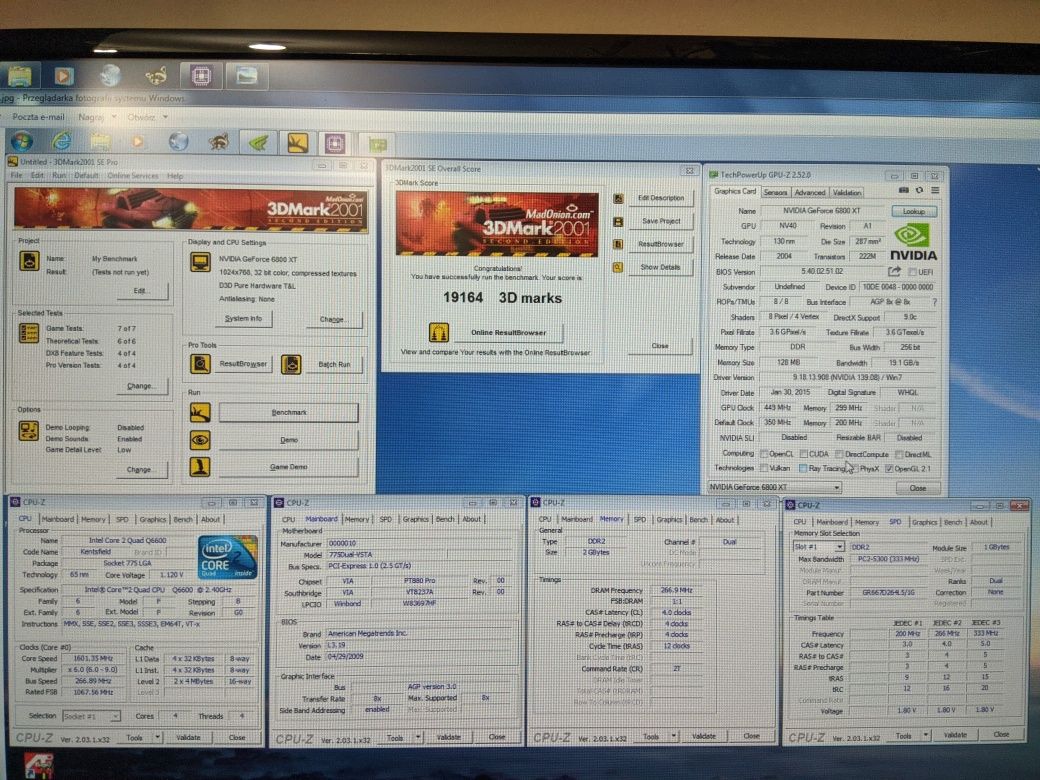Click the icon beside the Game Demo button

coord(200,467)
